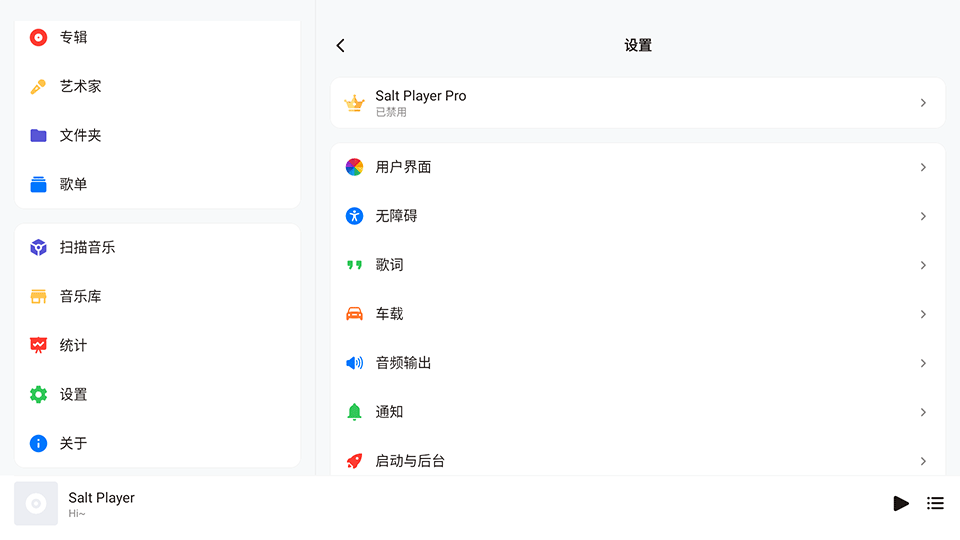Click the 扫描音乐 scan cube icon
The height and width of the screenshot is (540, 960).
tap(38, 247)
